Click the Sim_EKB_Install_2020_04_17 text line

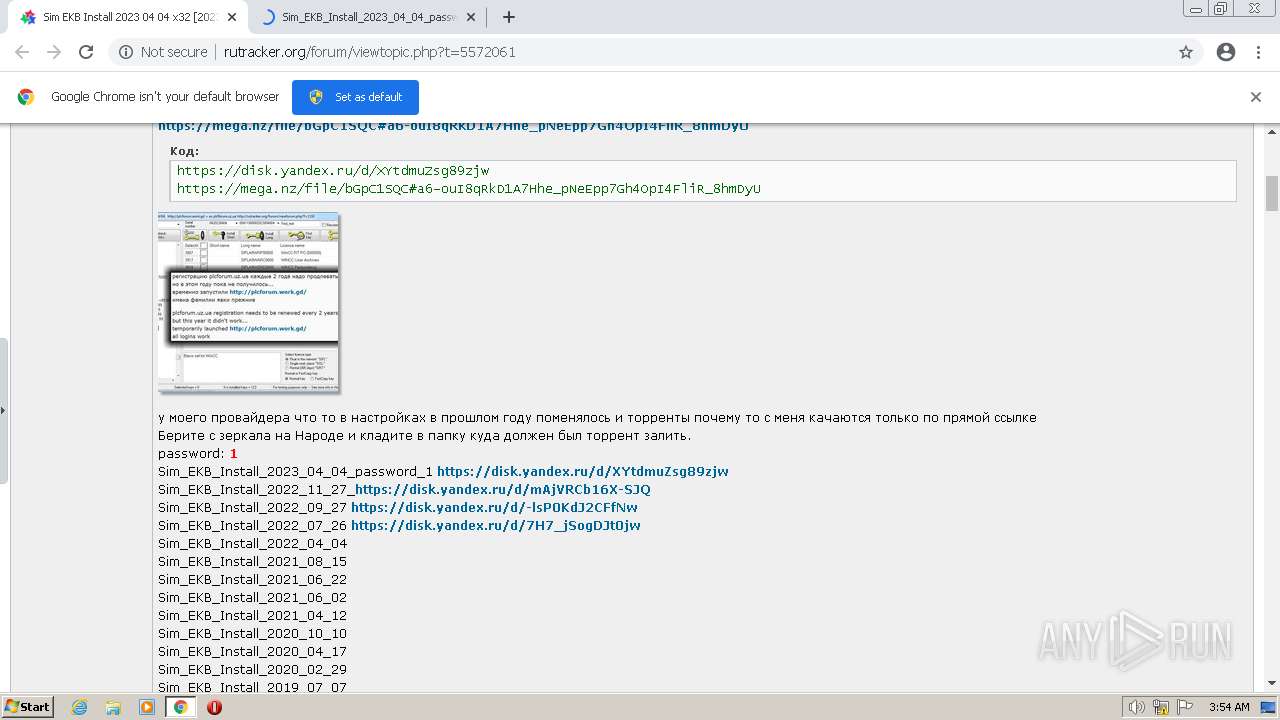[x=252, y=651]
